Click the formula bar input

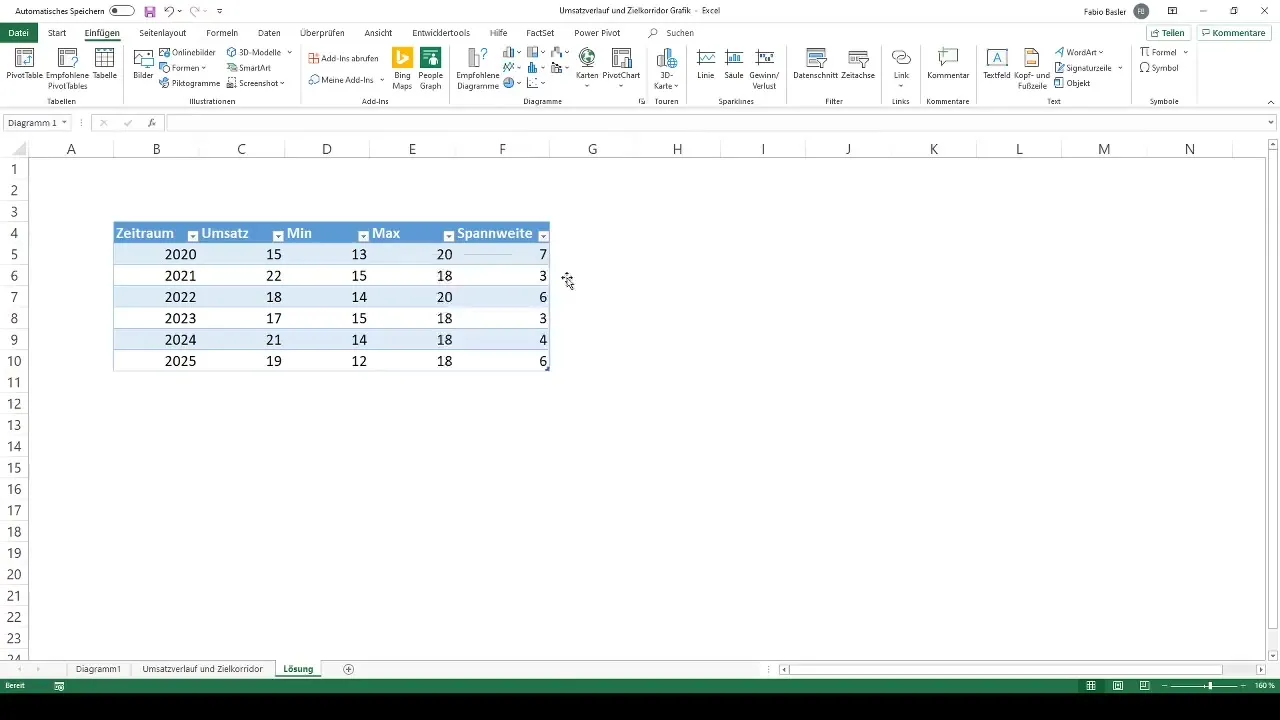click(715, 123)
